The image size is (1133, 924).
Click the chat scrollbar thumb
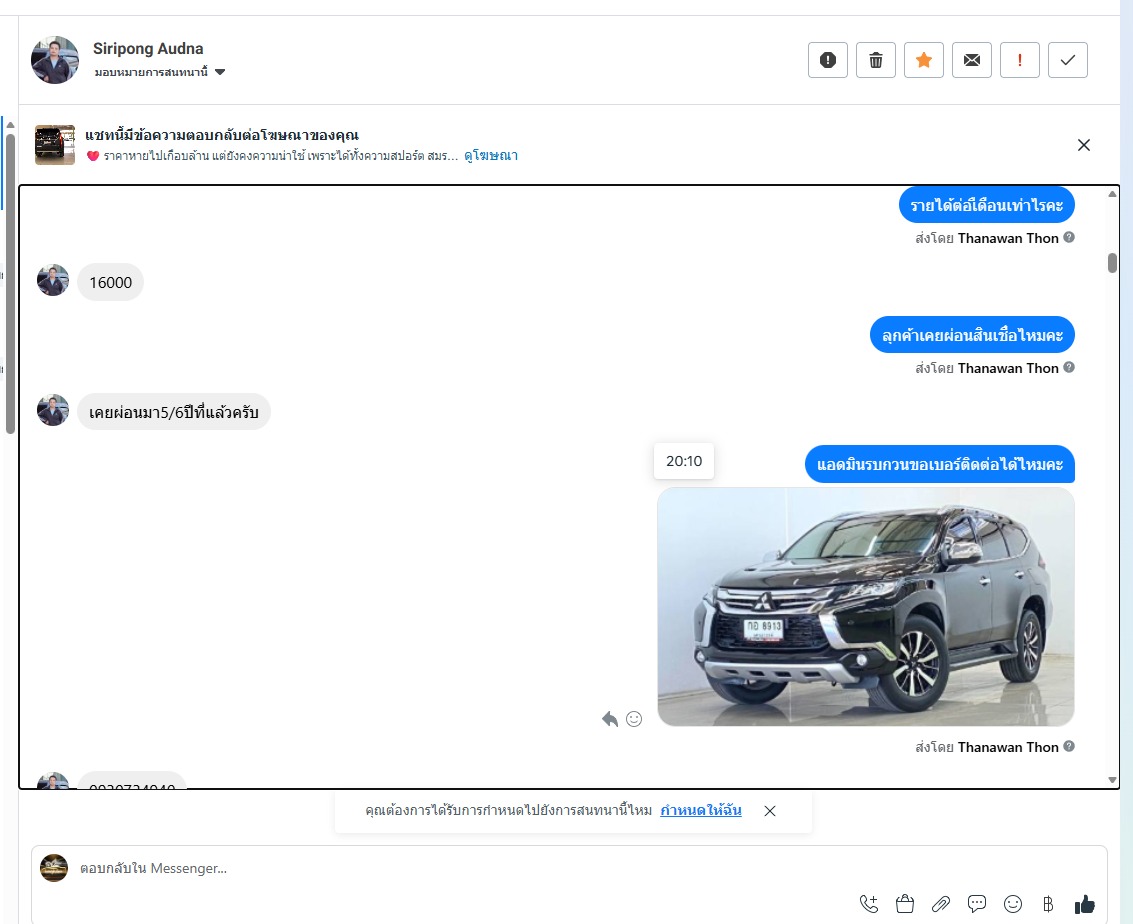[1112, 263]
